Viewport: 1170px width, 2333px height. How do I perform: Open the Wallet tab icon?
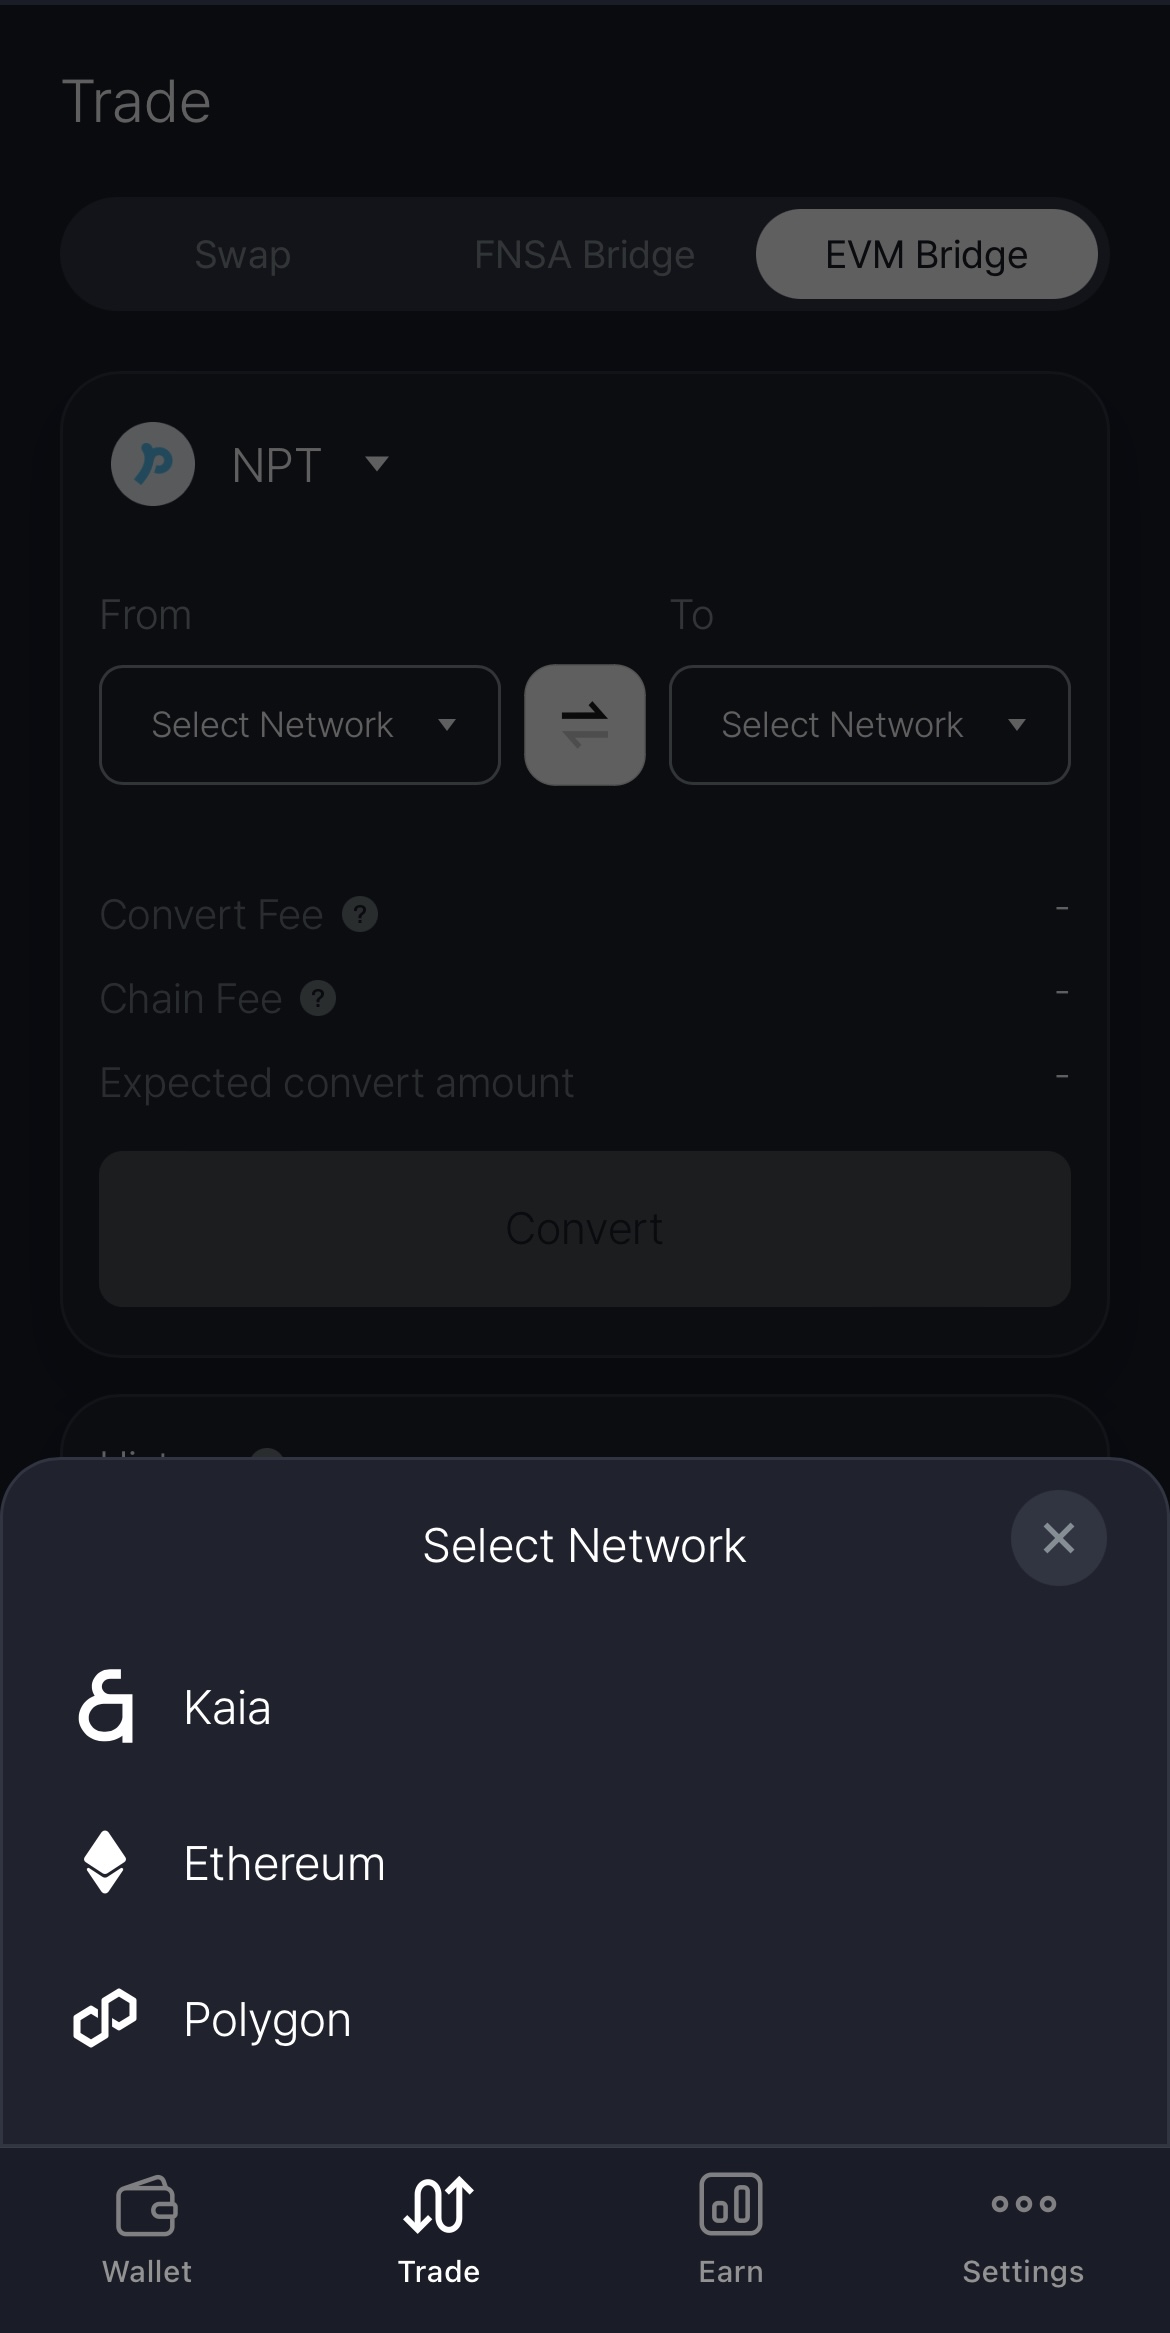pyautogui.click(x=147, y=2205)
